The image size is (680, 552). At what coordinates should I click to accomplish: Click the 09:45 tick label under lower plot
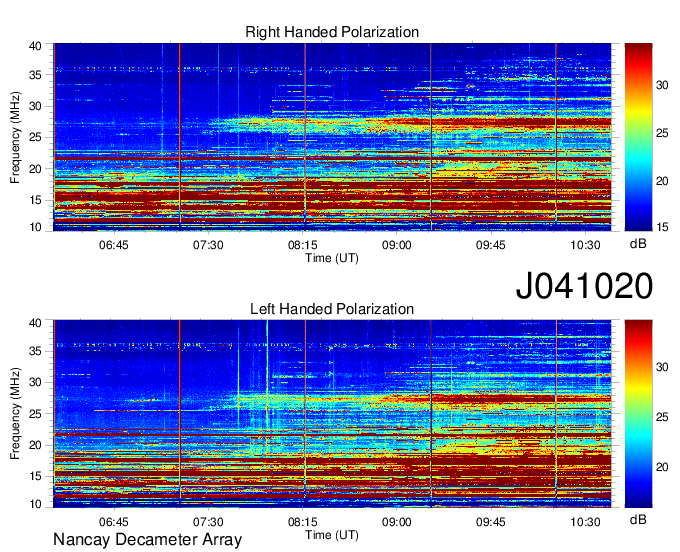[x=490, y=522]
